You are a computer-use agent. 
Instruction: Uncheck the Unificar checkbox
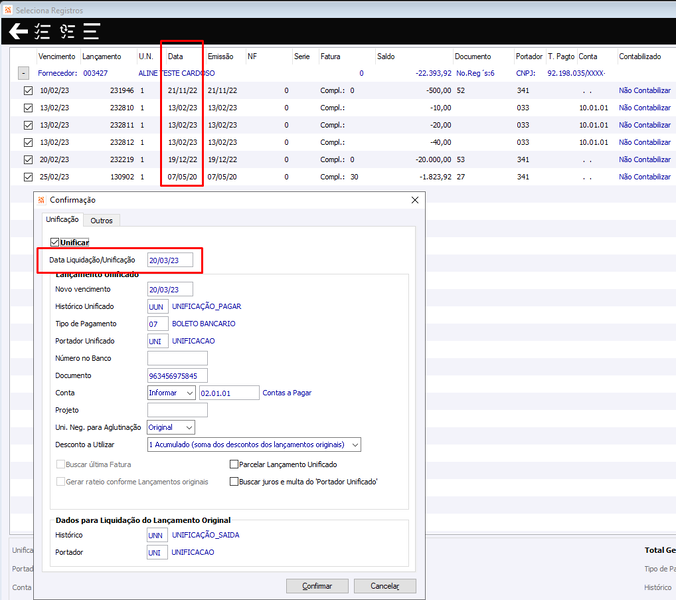[55, 242]
